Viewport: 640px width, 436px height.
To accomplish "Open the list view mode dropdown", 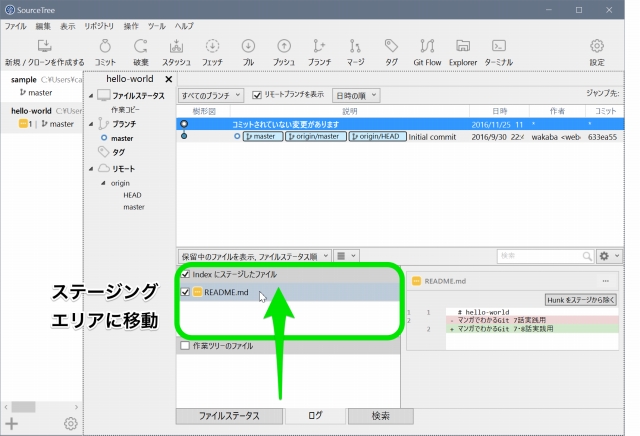I will [x=346, y=256].
